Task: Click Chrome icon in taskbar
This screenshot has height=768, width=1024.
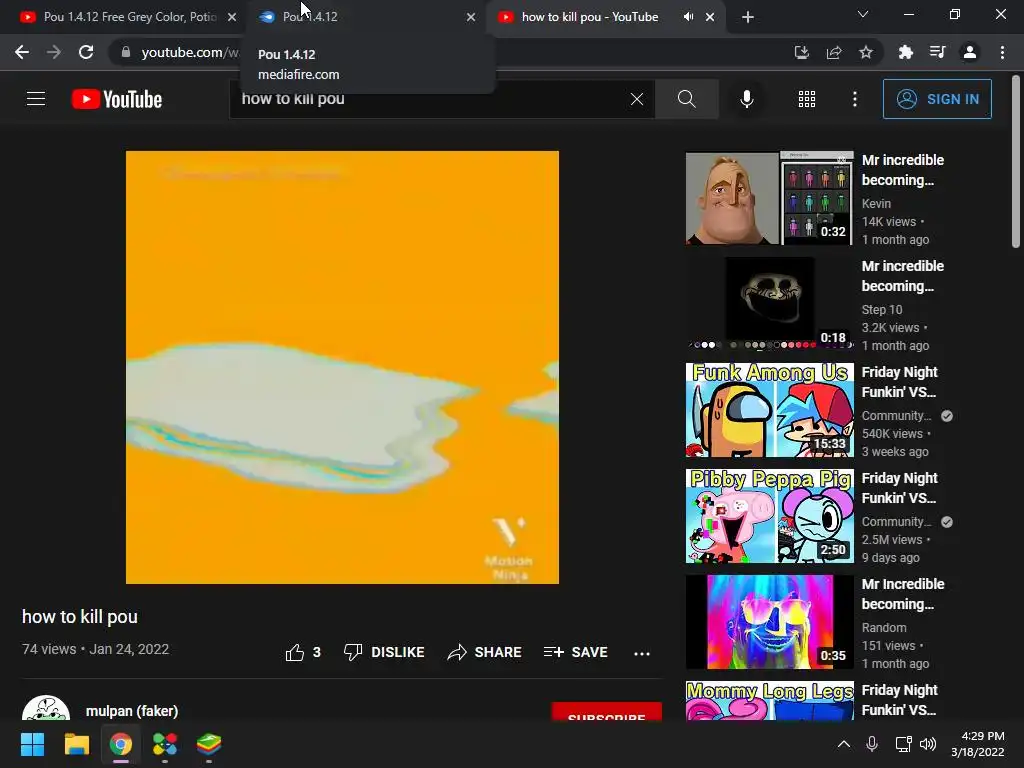Action: [121, 744]
